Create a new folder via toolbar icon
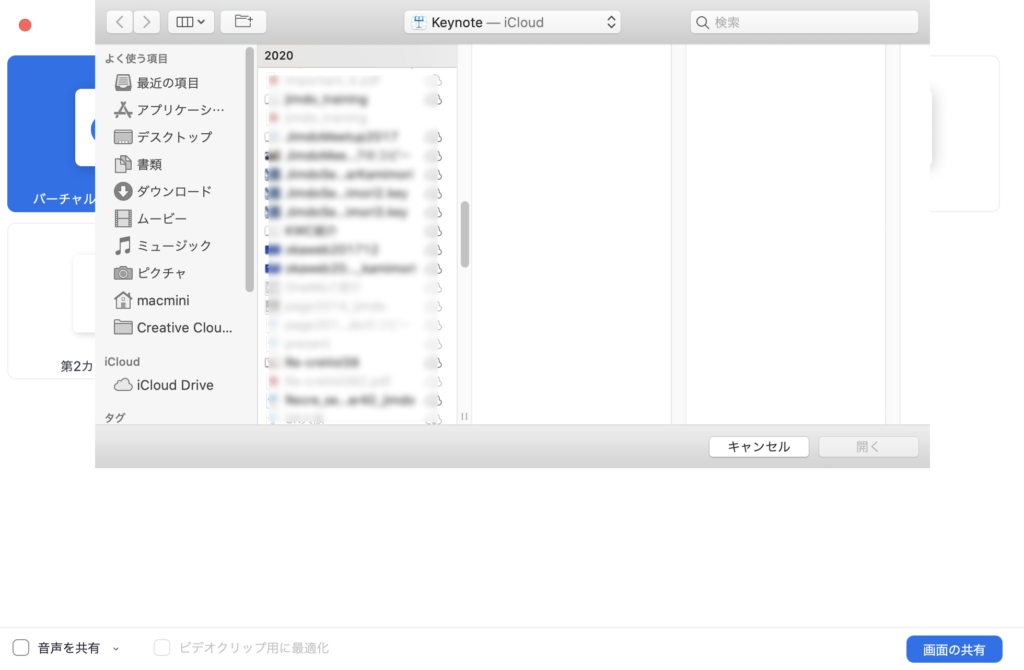 (x=243, y=22)
